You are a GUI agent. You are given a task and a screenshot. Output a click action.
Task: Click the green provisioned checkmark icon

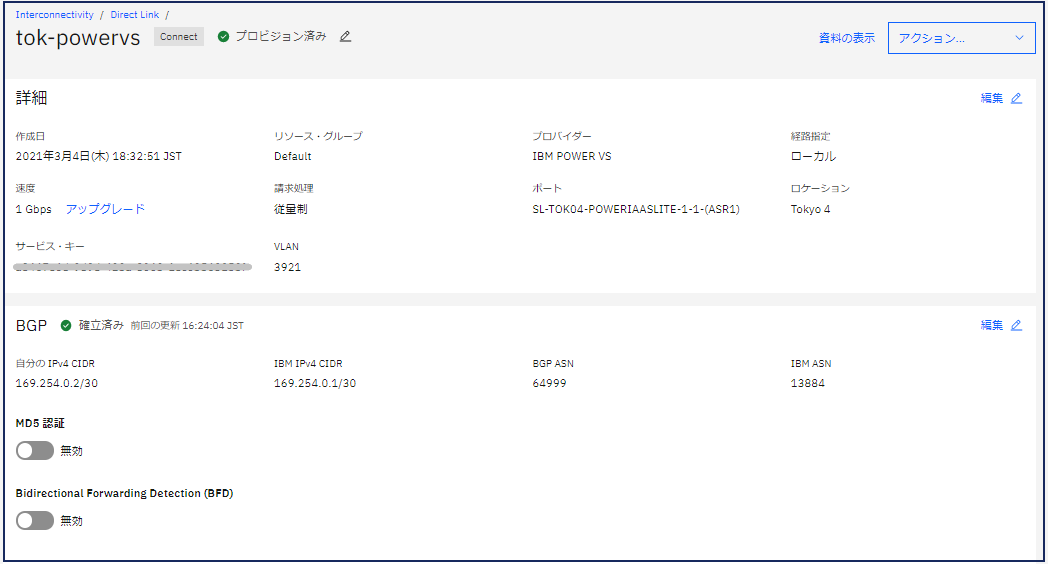tap(223, 37)
